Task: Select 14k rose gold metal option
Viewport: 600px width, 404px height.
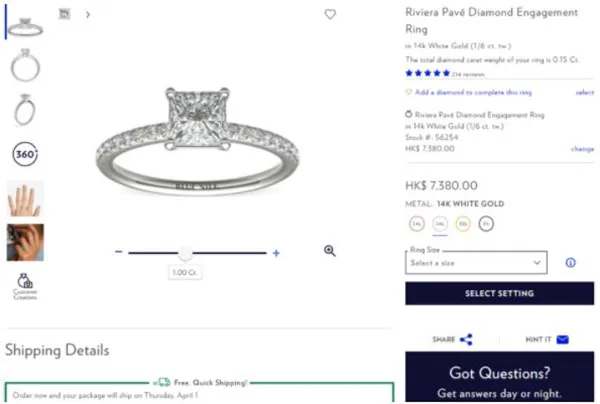Action: coord(415,224)
